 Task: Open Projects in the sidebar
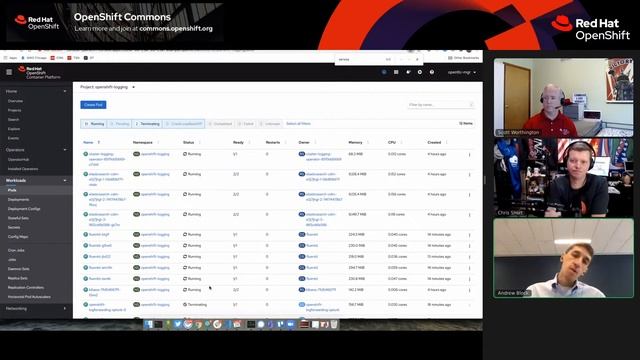tap(14, 110)
